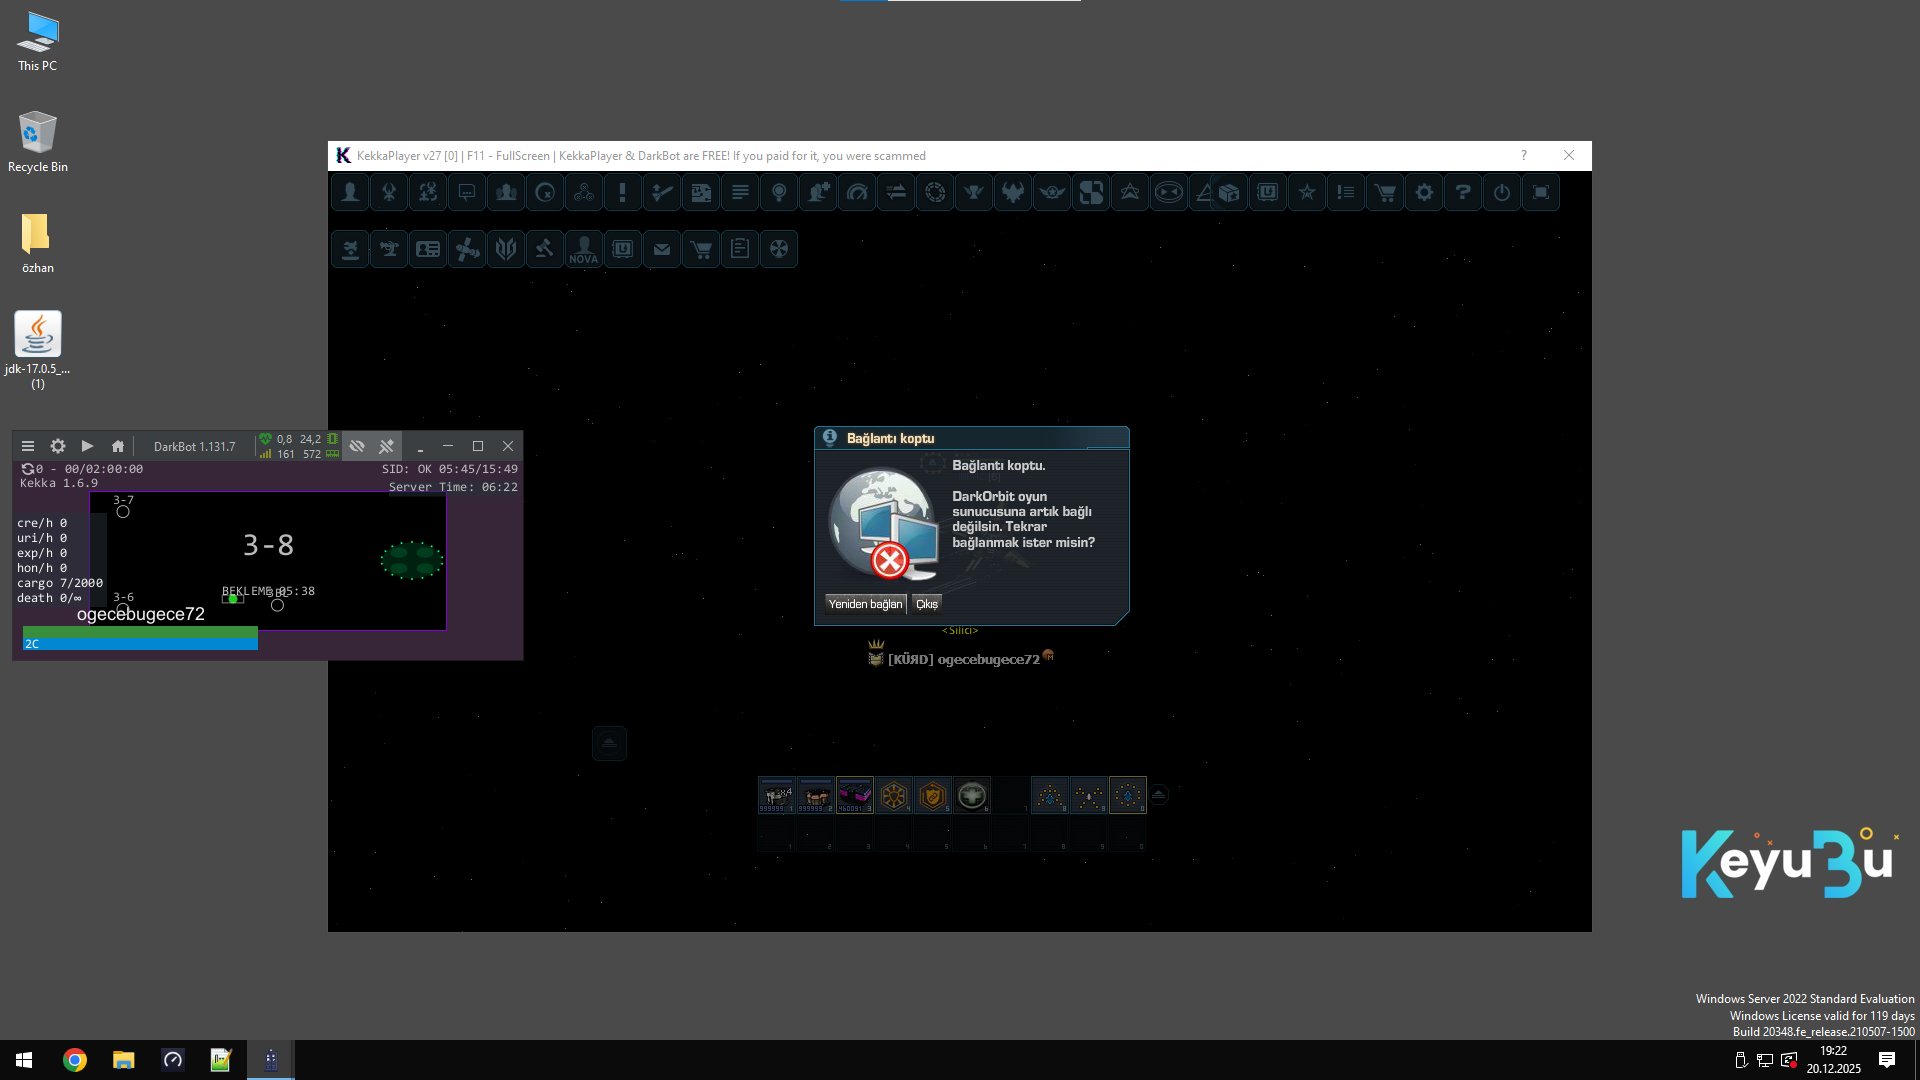Image resolution: width=1920 pixels, height=1080 pixels.
Task: Click the trophy with wings icon
Action: coord(974,192)
